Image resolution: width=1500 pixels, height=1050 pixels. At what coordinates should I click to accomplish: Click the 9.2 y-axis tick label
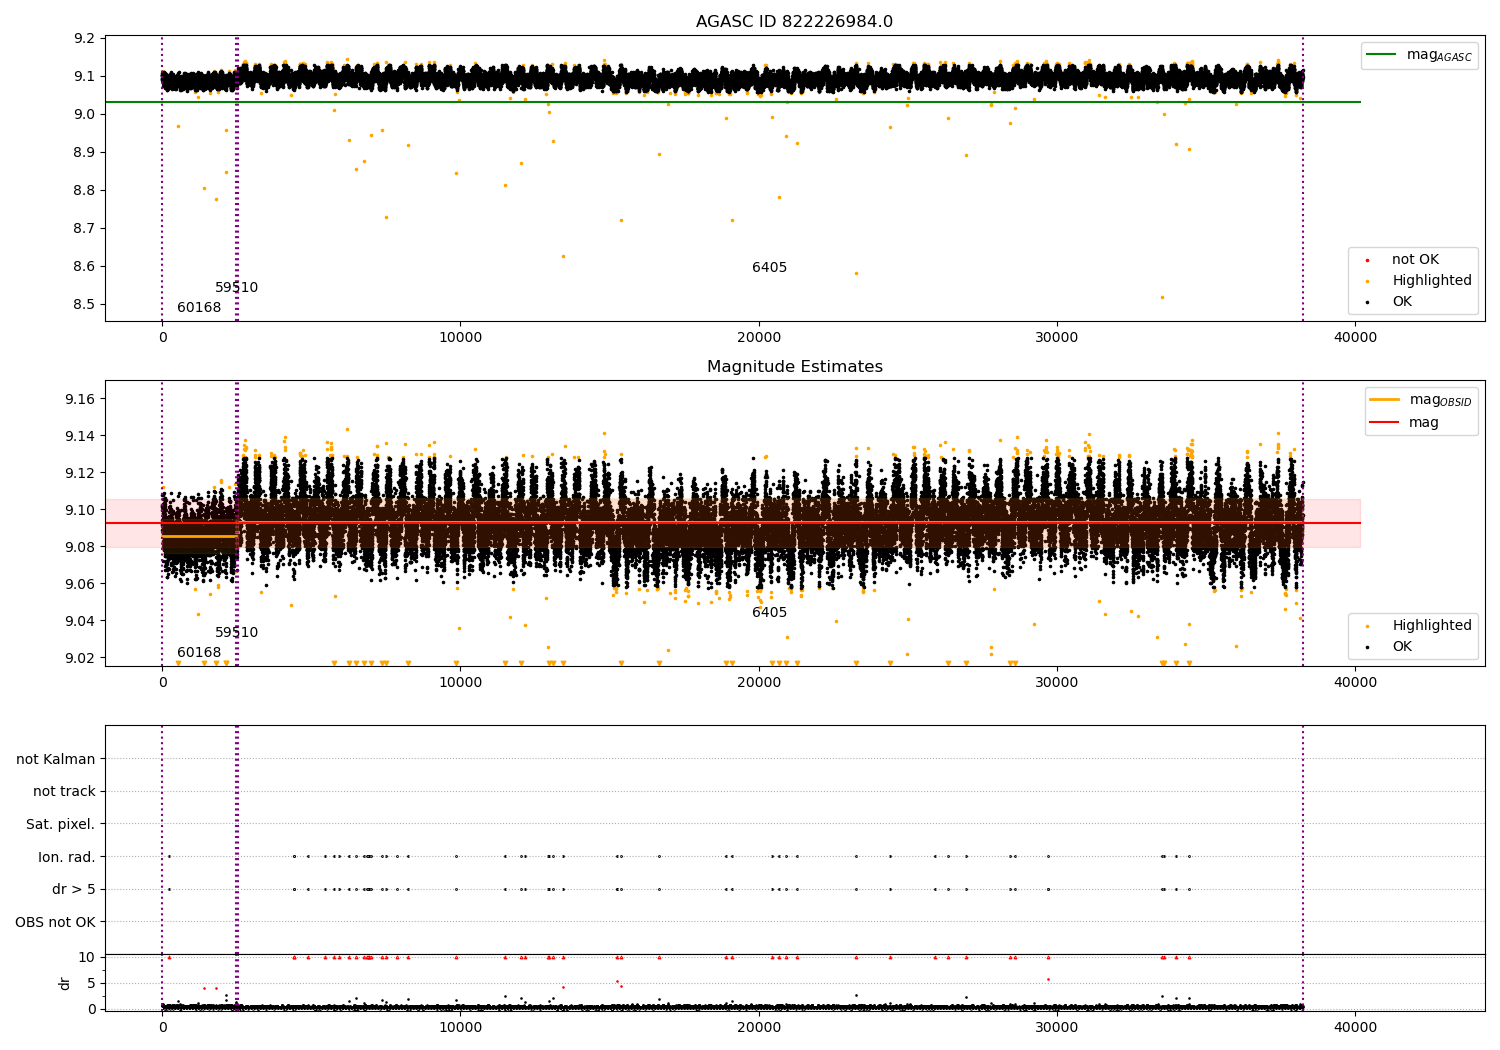point(85,39)
